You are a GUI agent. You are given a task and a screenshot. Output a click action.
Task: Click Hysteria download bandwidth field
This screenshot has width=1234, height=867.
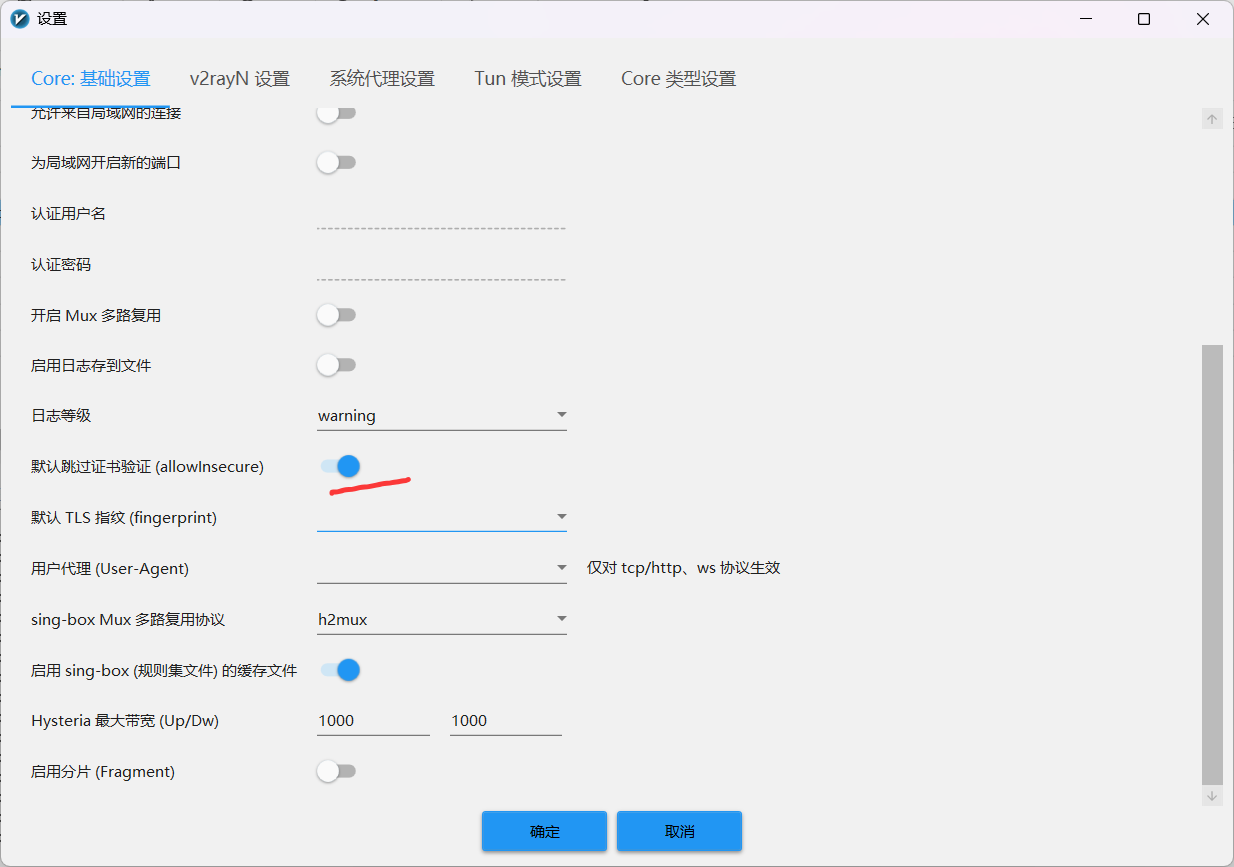pos(506,721)
